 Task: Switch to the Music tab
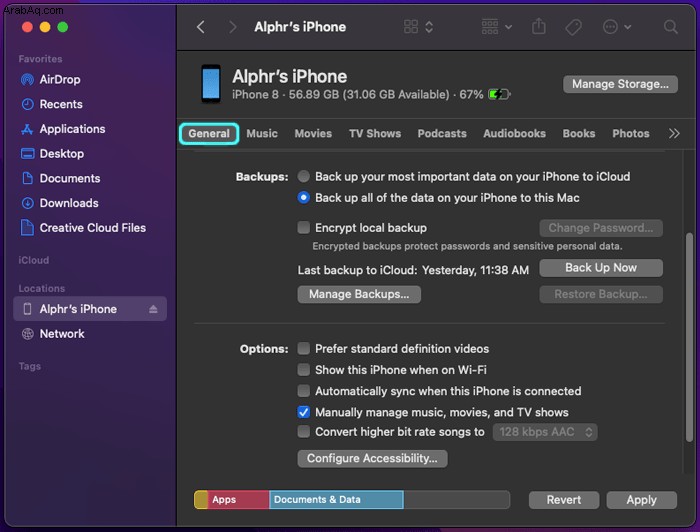coord(262,133)
